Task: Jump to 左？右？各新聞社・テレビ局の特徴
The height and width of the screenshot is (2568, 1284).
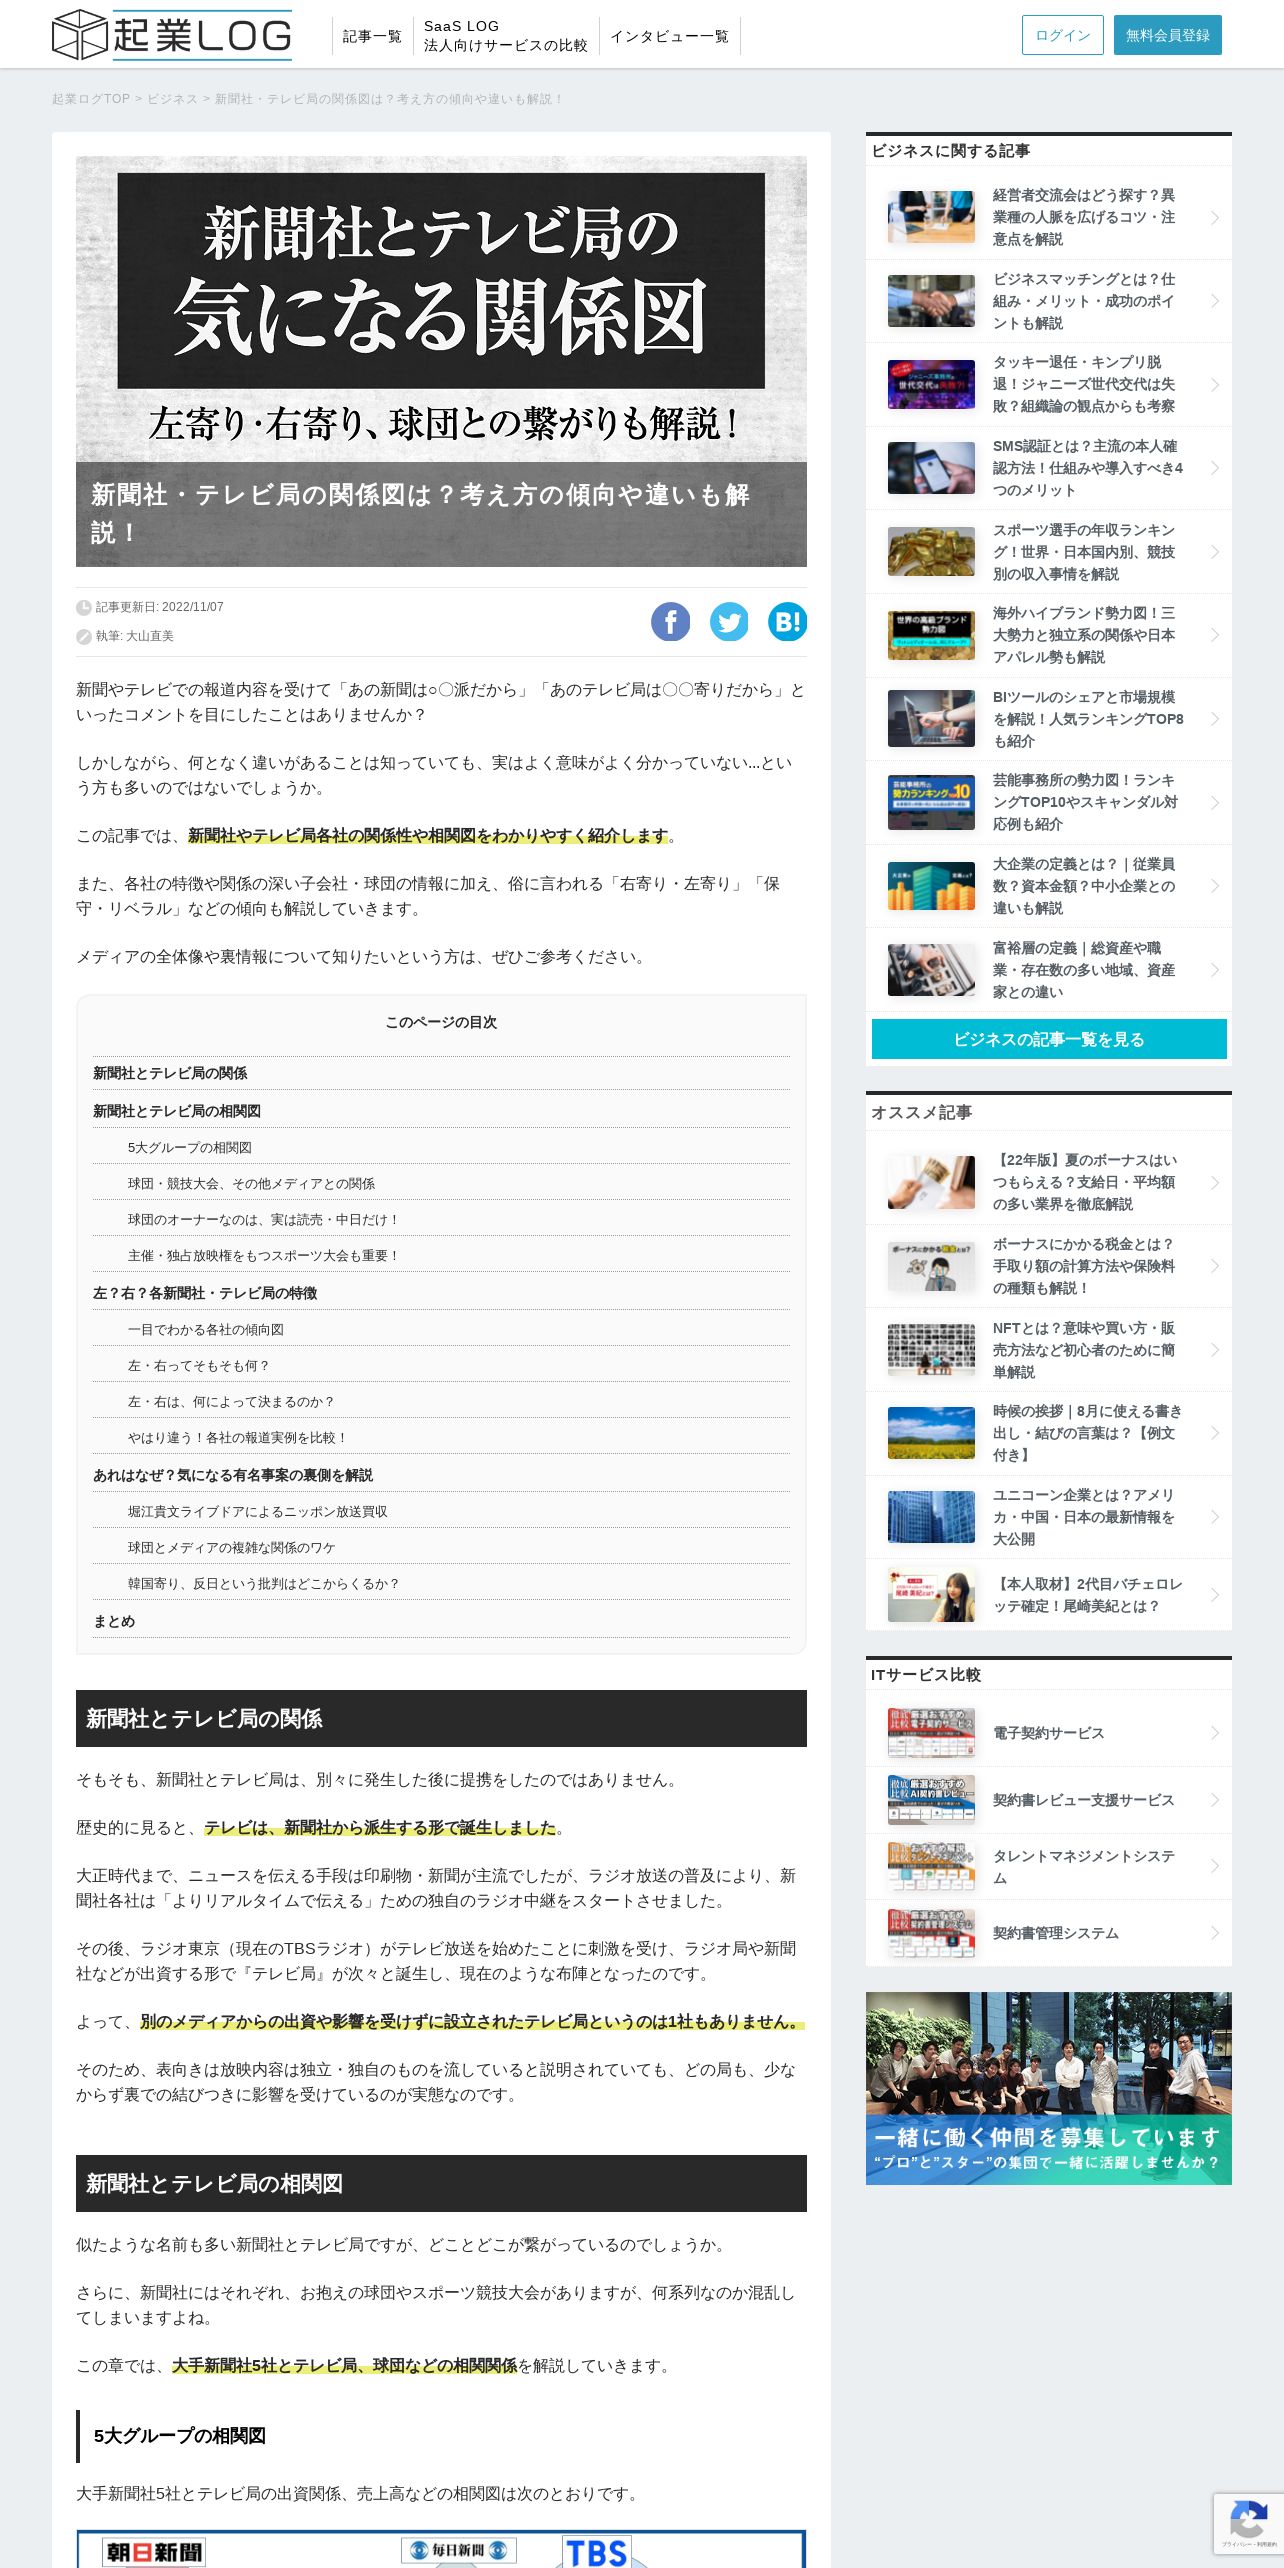Action: click(x=205, y=1293)
